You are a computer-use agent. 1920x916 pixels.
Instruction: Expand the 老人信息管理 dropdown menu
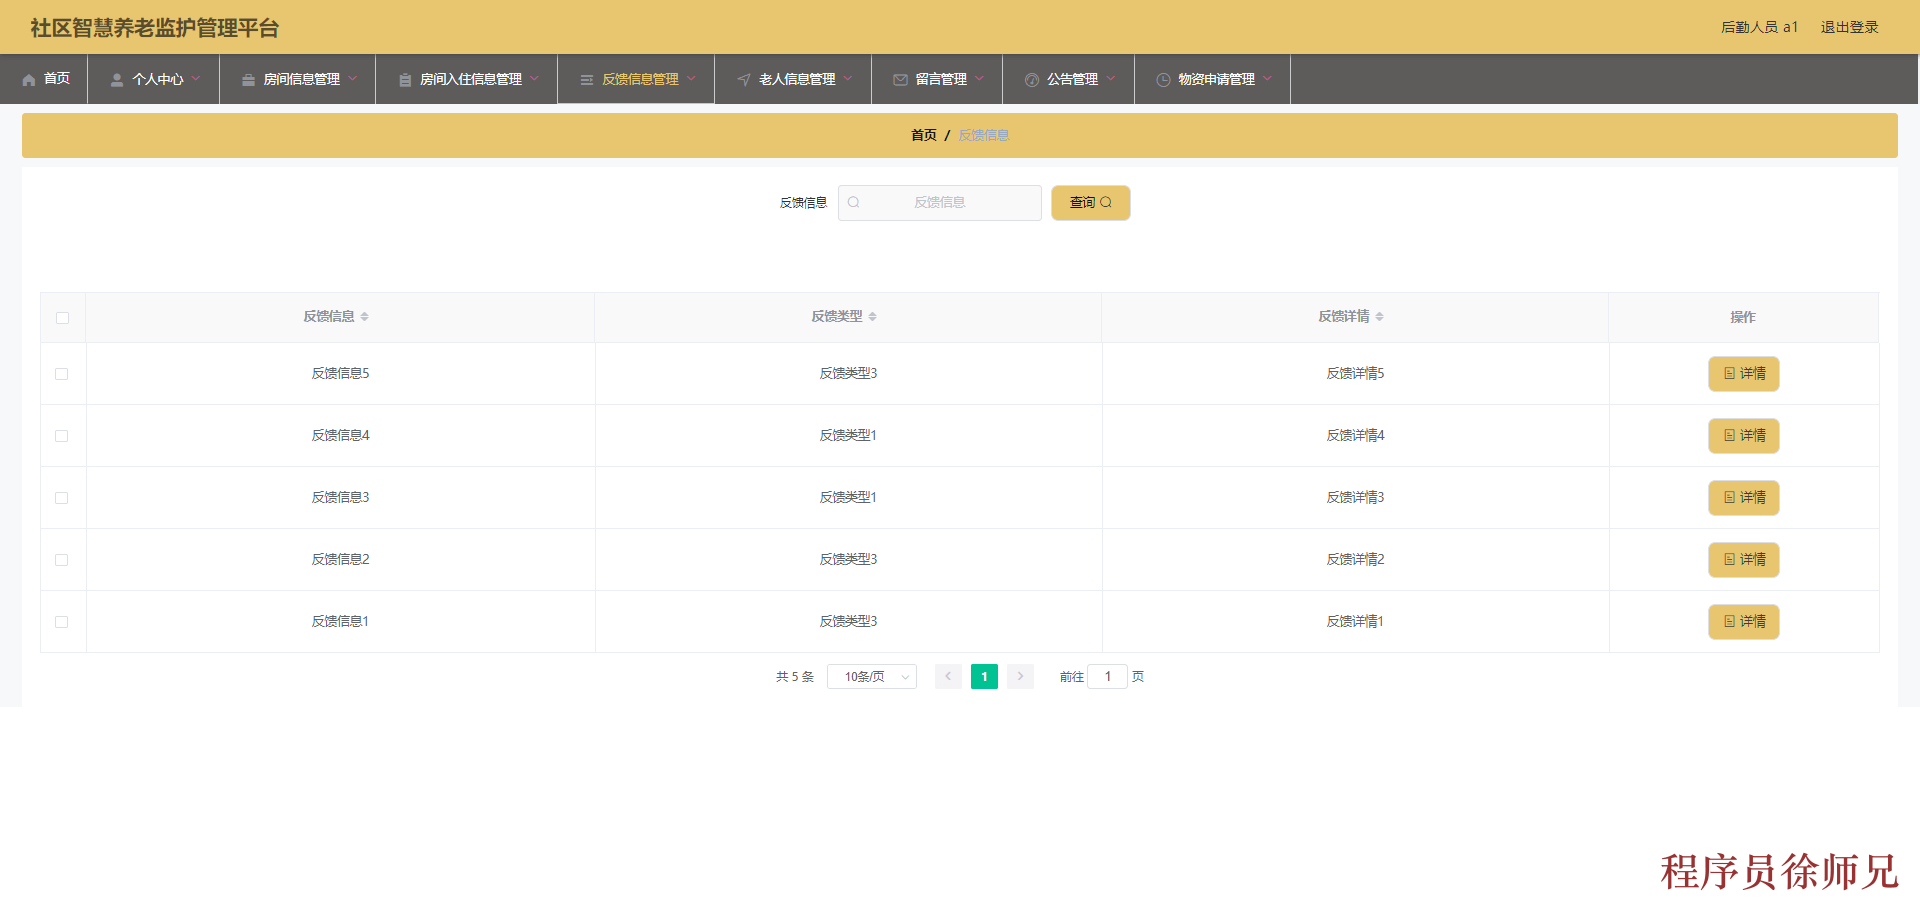pos(793,79)
